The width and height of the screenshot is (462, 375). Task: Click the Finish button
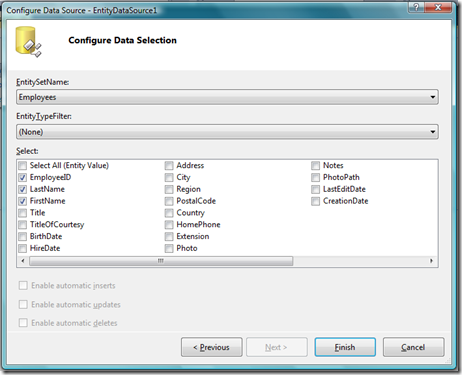click(345, 347)
